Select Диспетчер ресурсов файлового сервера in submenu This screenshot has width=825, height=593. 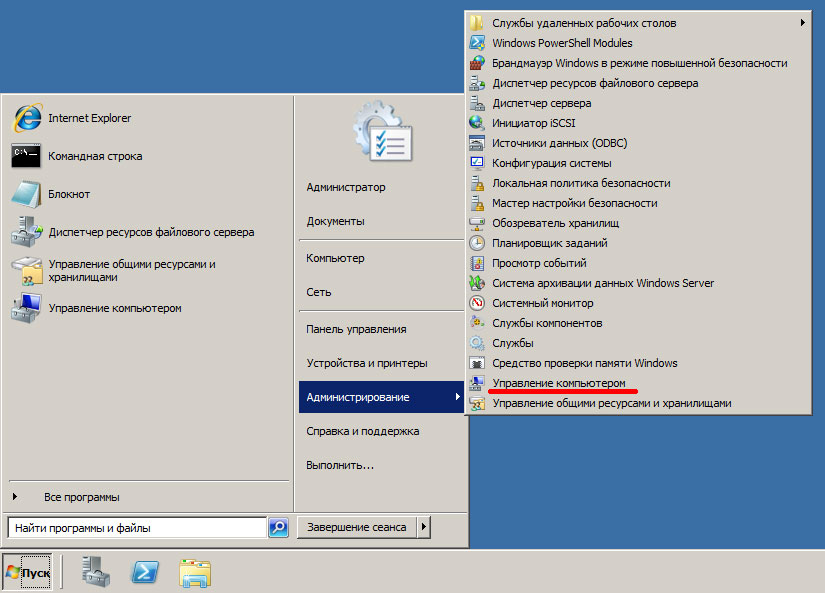pos(595,83)
